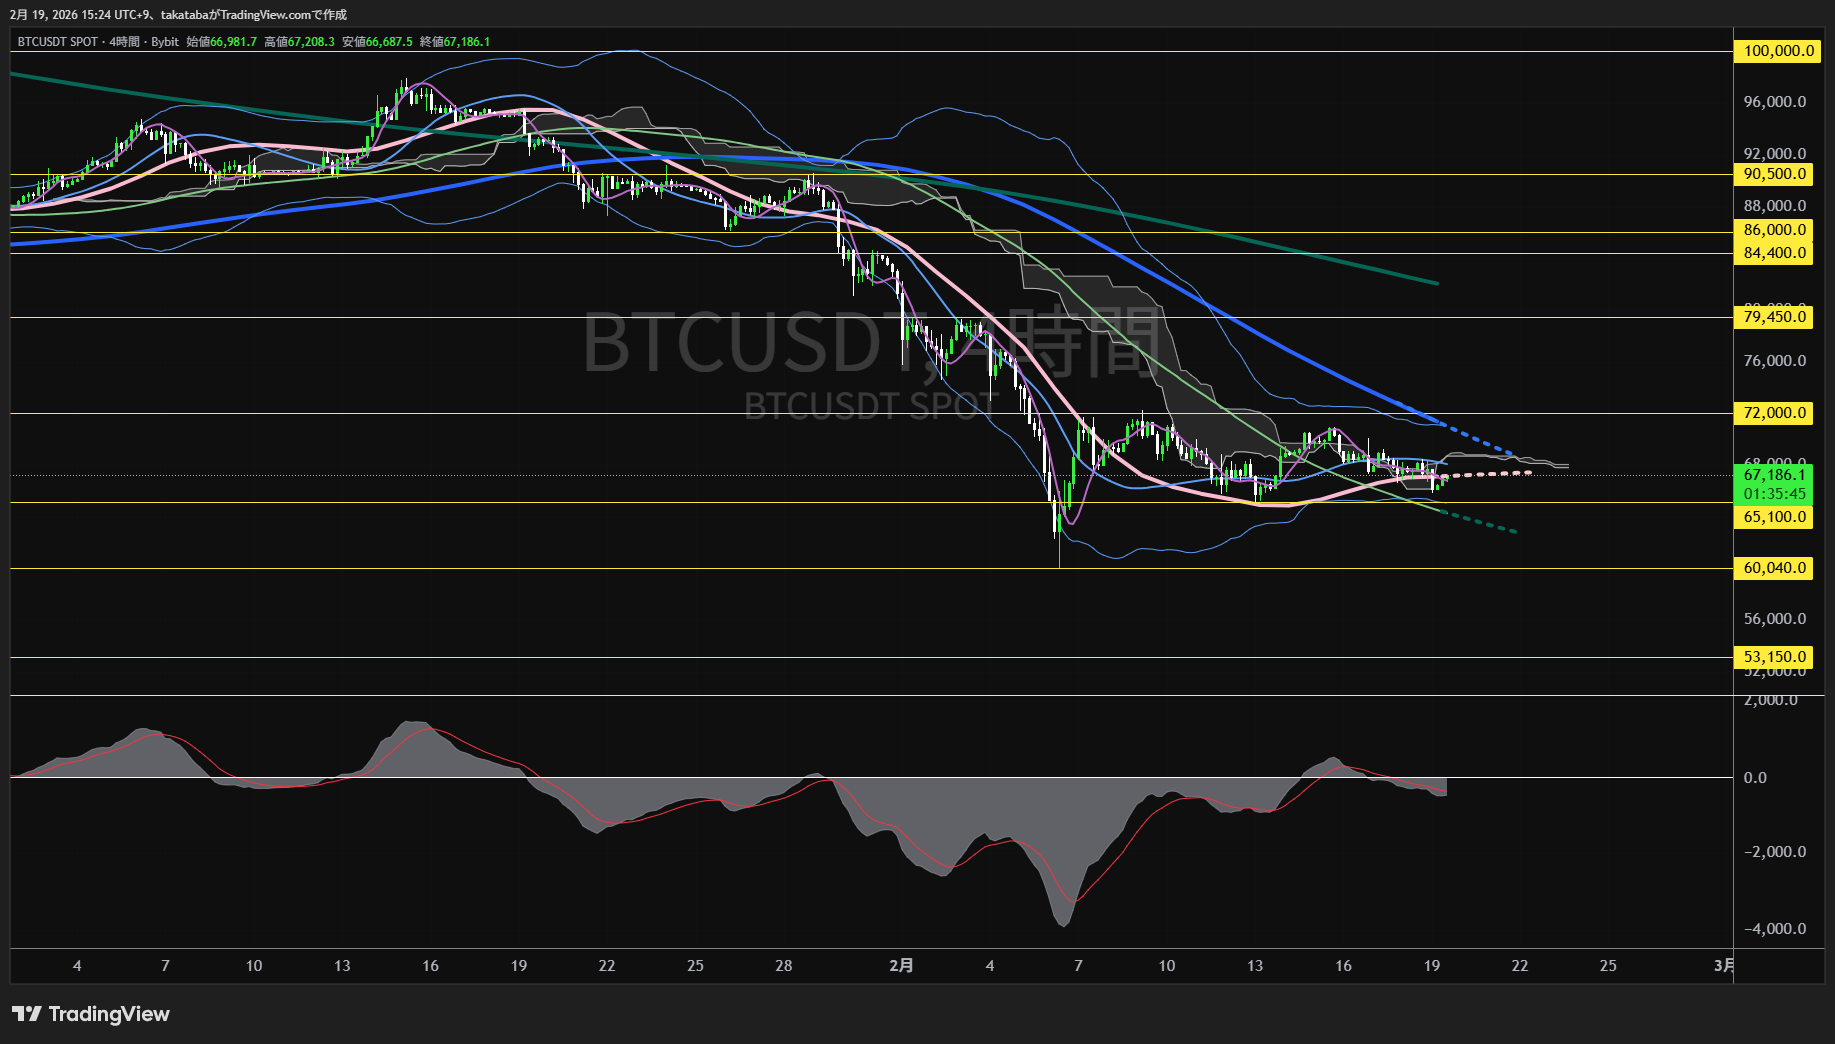The width and height of the screenshot is (1835, 1044).
Task: Click the −4,000.0 MACD scale label
Action: (1775, 929)
